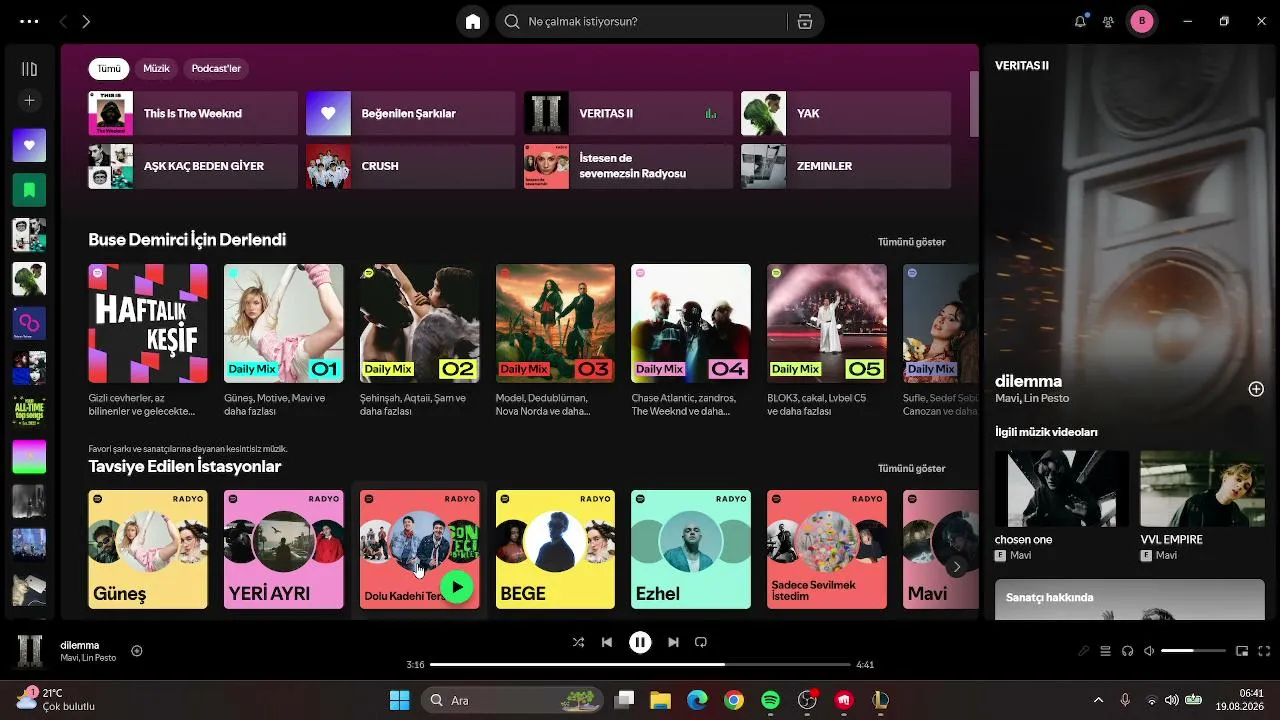1280x720 pixels.
Task: Open the This Is The Weeknd shortcut
Action: tap(193, 113)
